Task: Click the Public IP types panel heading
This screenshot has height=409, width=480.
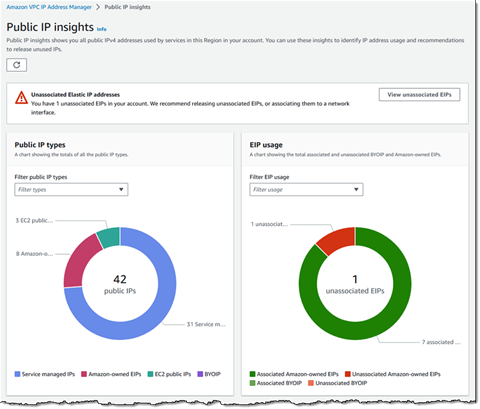Action: coord(40,145)
